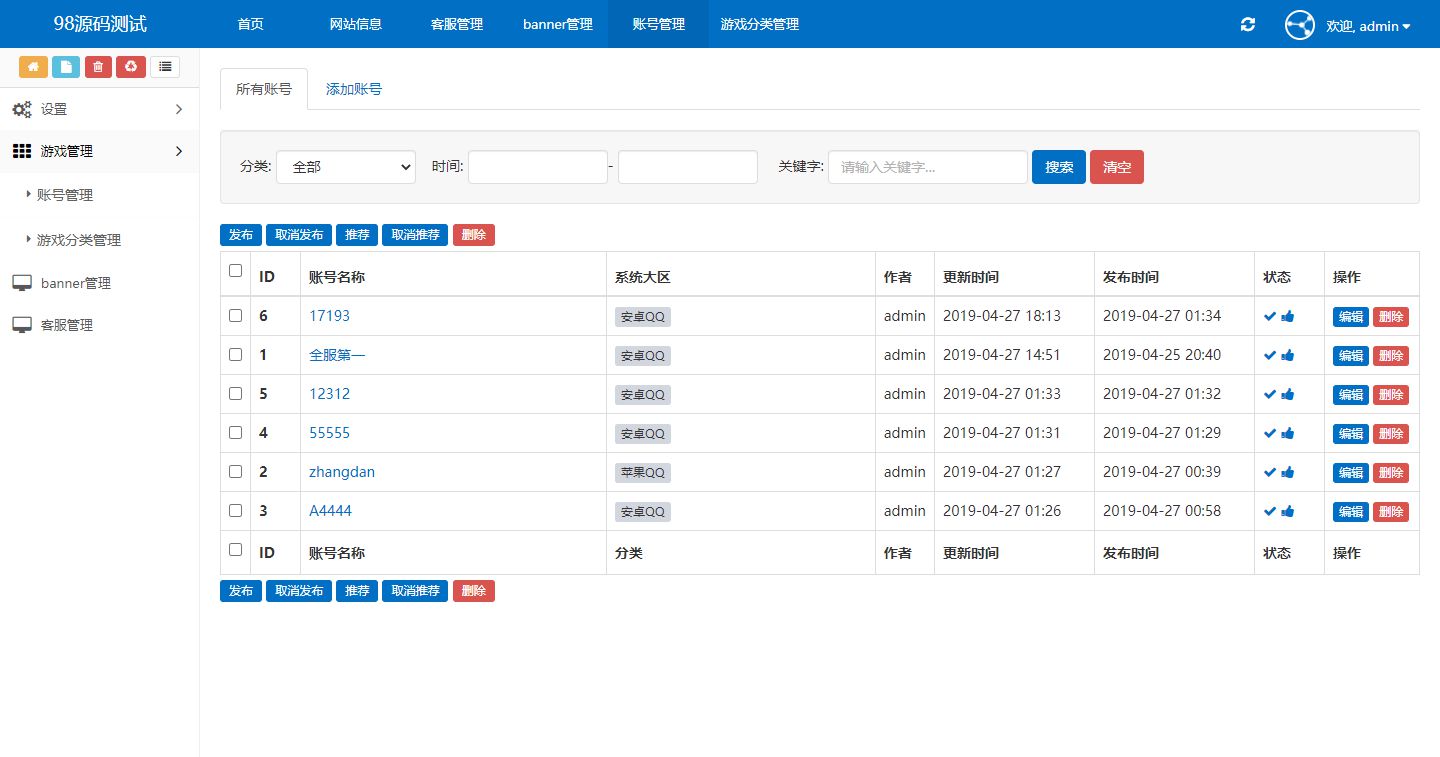1440x757 pixels.
Task: Check the checkbox for account 17193
Action: (x=236, y=315)
